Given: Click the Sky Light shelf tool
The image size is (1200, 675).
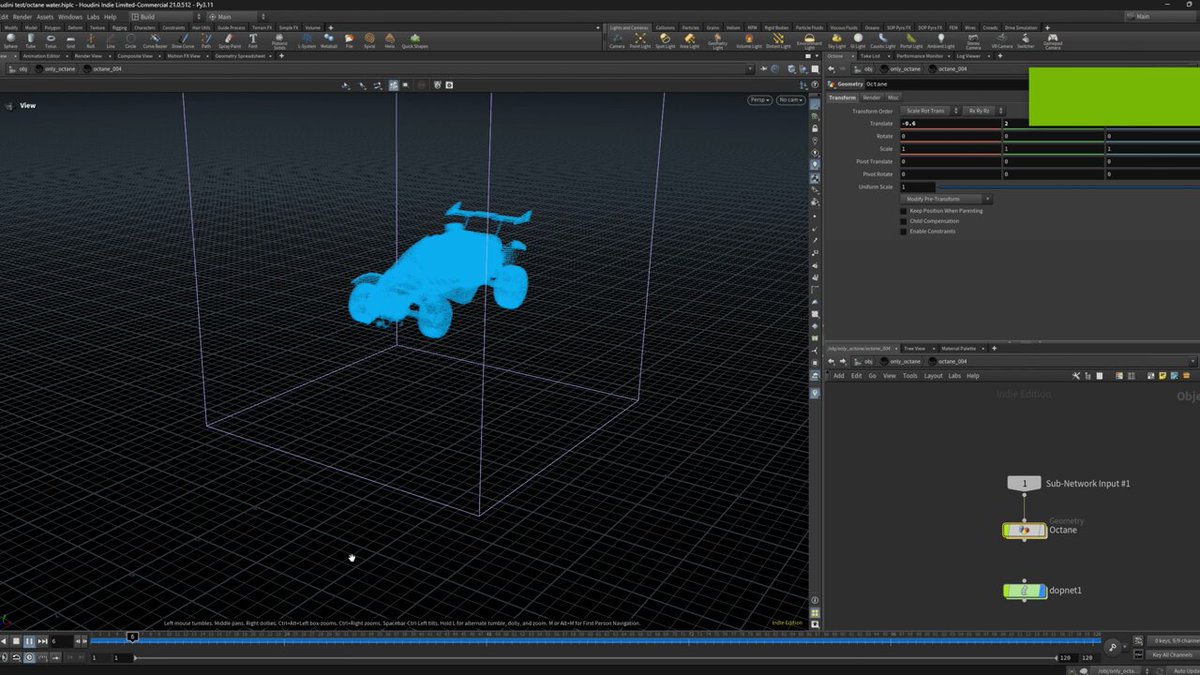Looking at the screenshot, I should tap(838, 40).
